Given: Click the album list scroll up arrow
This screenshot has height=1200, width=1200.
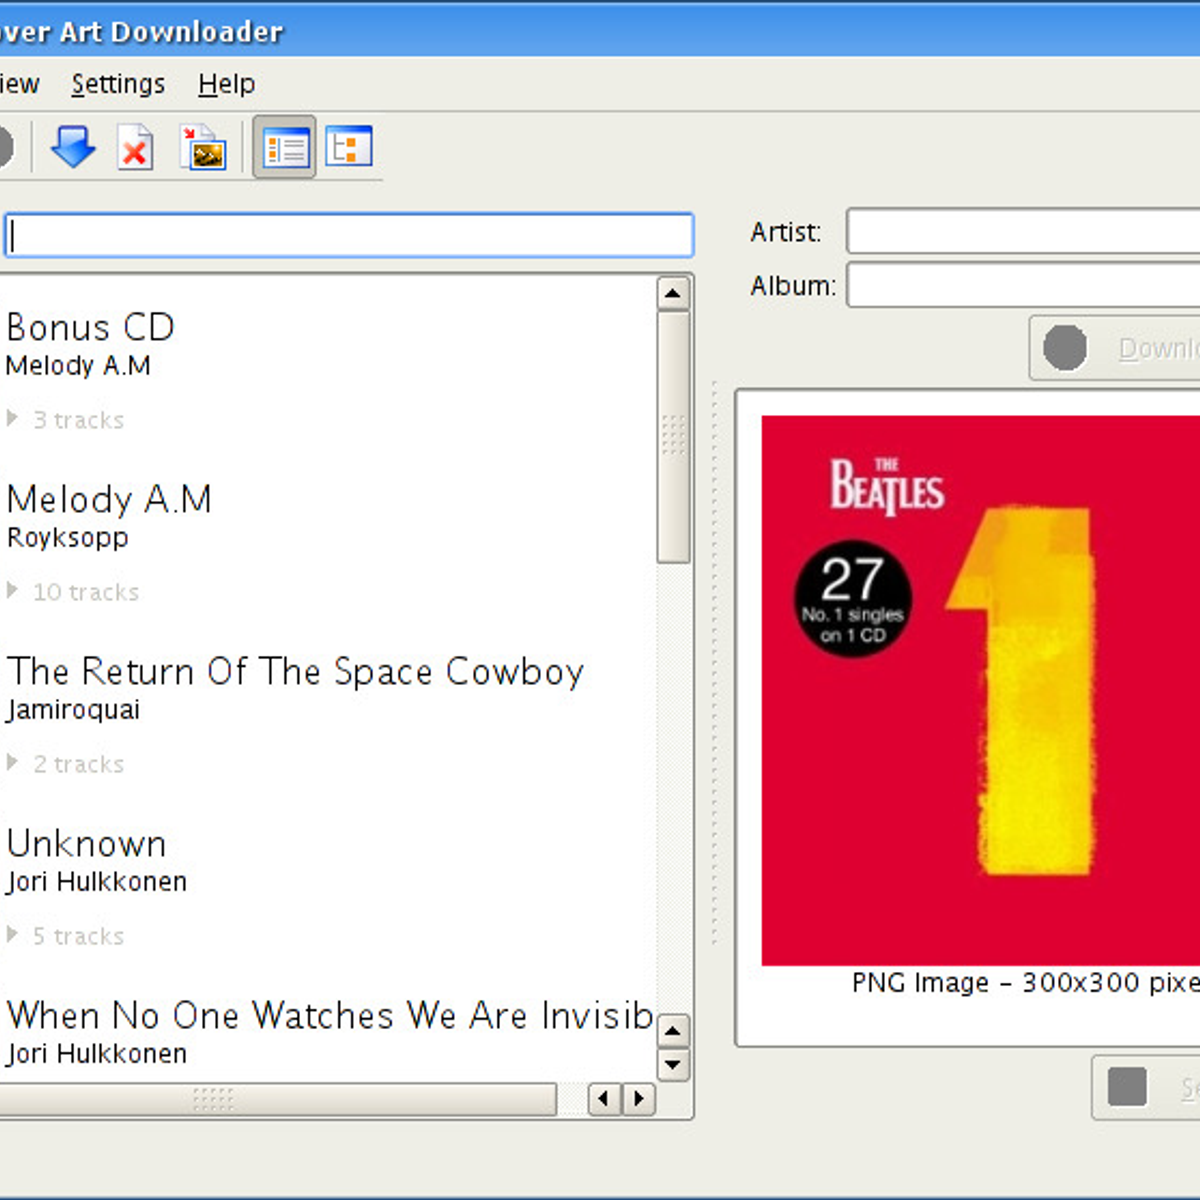Looking at the screenshot, I should point(673,293).
